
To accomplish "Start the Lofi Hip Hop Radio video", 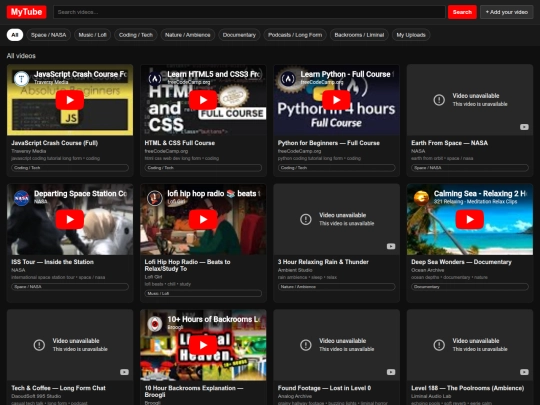I will point(203,219).
